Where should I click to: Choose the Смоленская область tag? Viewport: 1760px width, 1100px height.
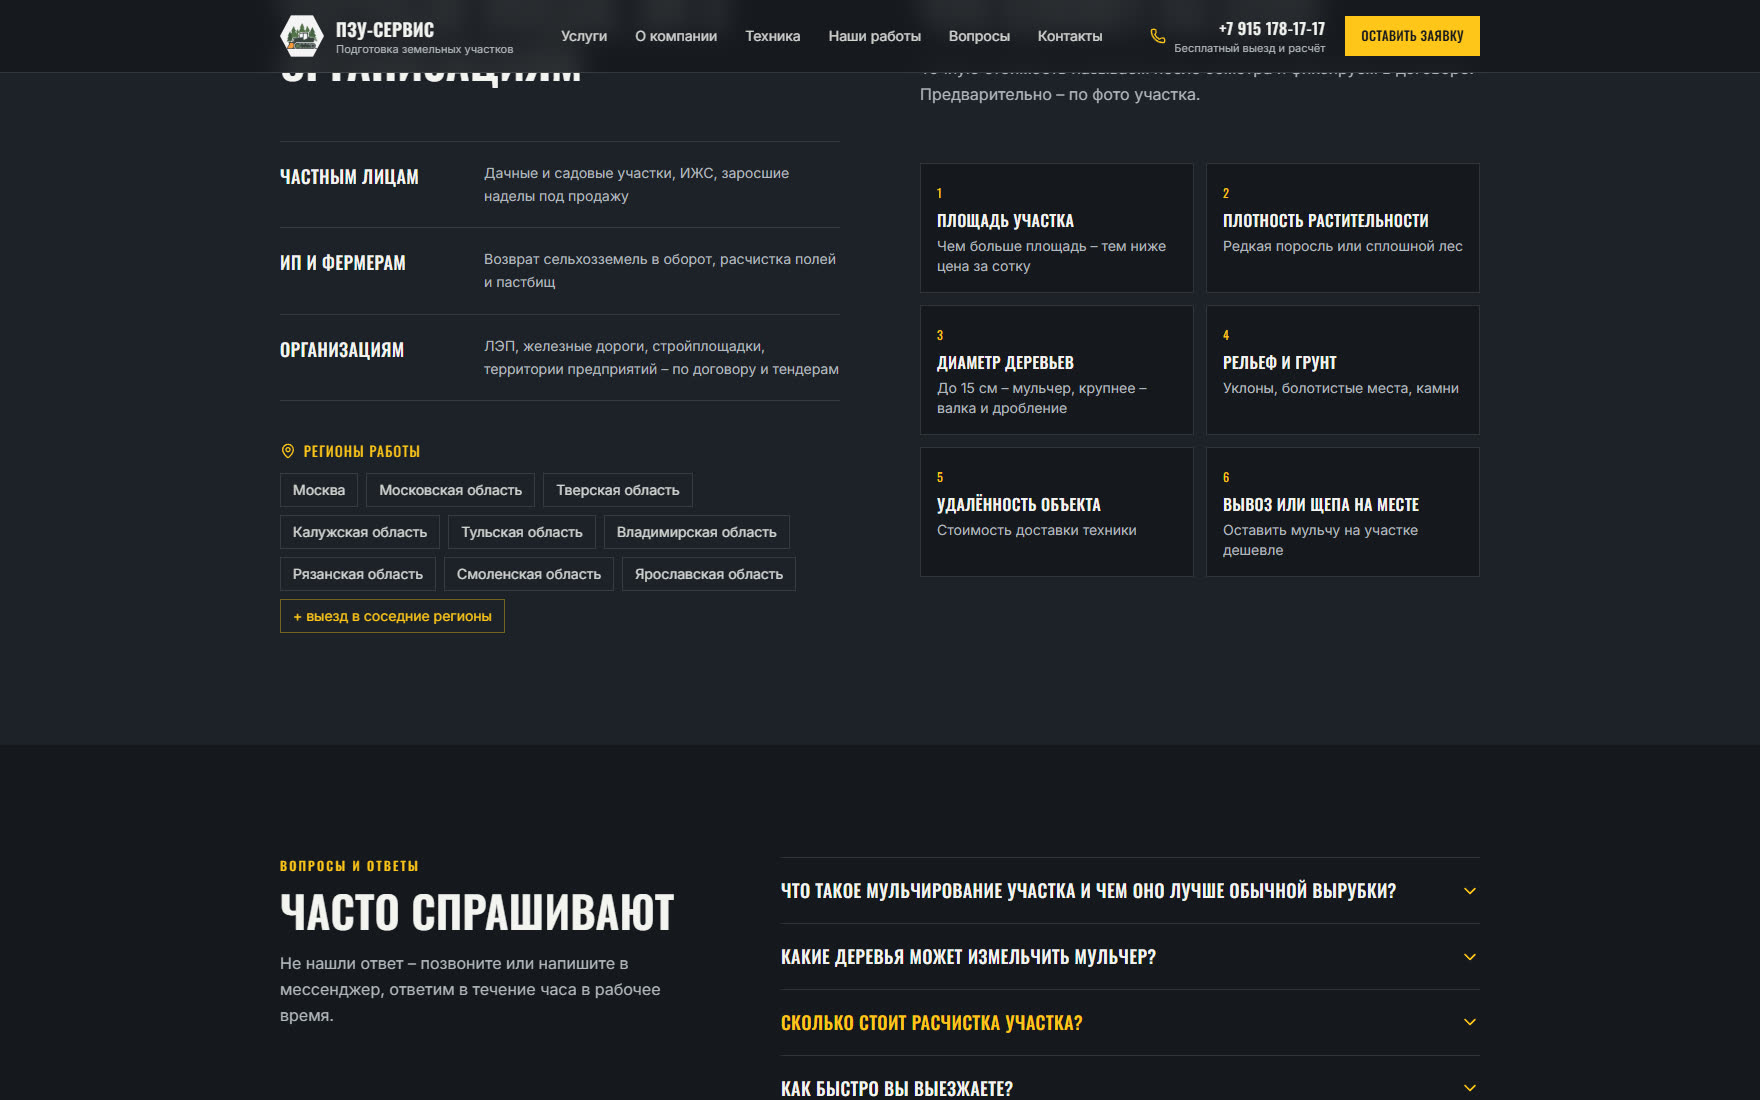point(529,574)
